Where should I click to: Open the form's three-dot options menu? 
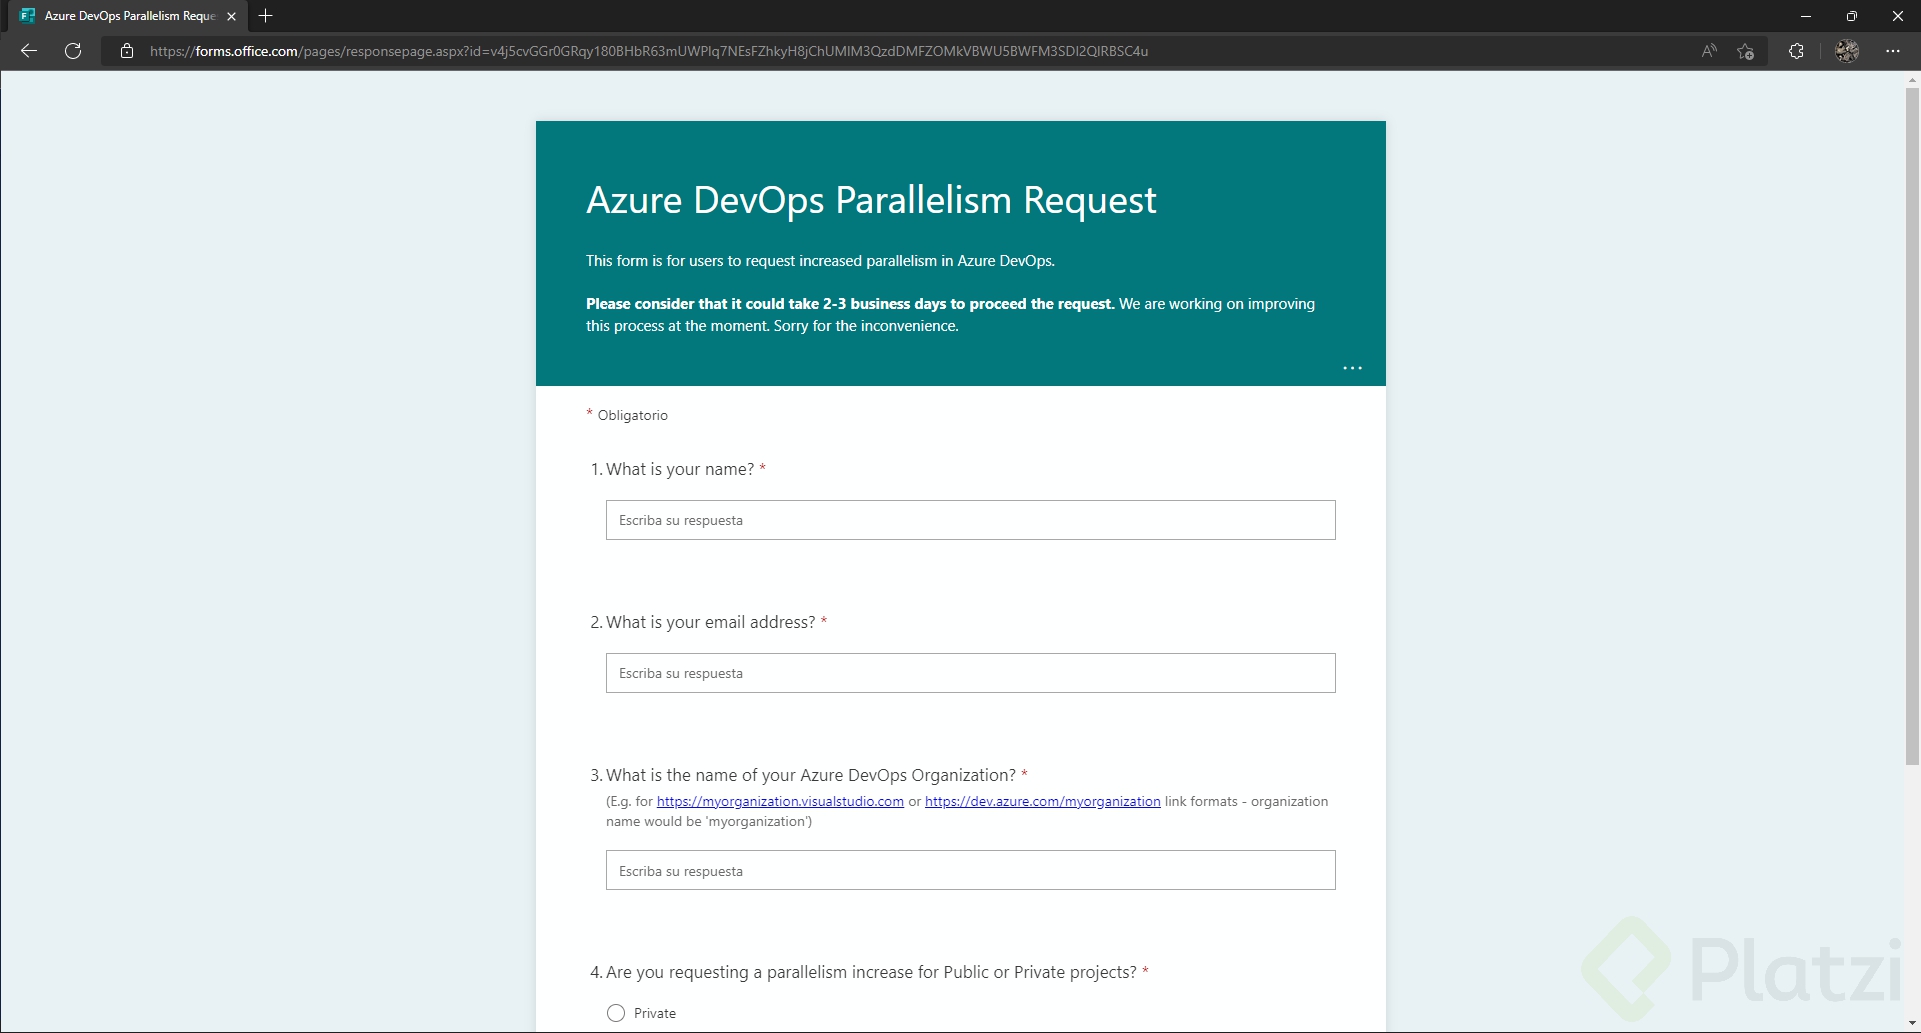(x=1352, y=368)
